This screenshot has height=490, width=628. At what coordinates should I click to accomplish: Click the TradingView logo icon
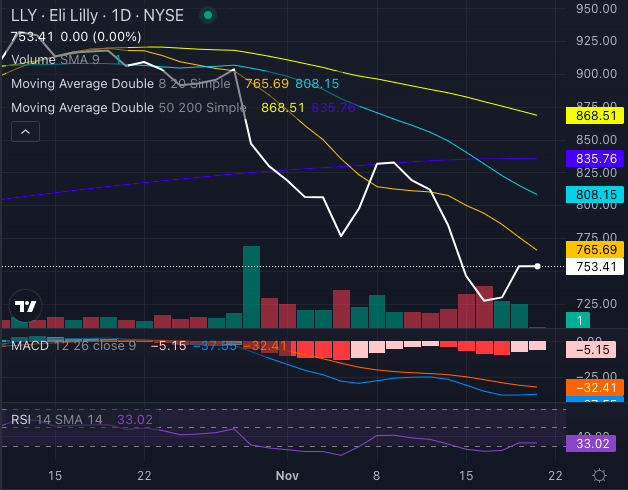(26, 307)
